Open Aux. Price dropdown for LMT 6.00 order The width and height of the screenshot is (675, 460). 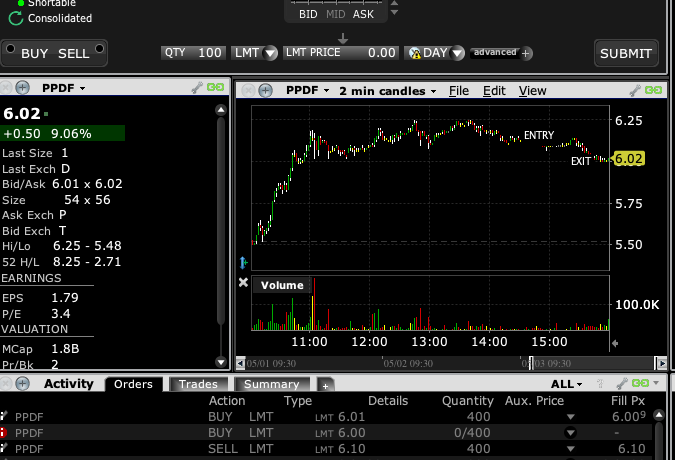pyautogui.click(x=570, y=432)
